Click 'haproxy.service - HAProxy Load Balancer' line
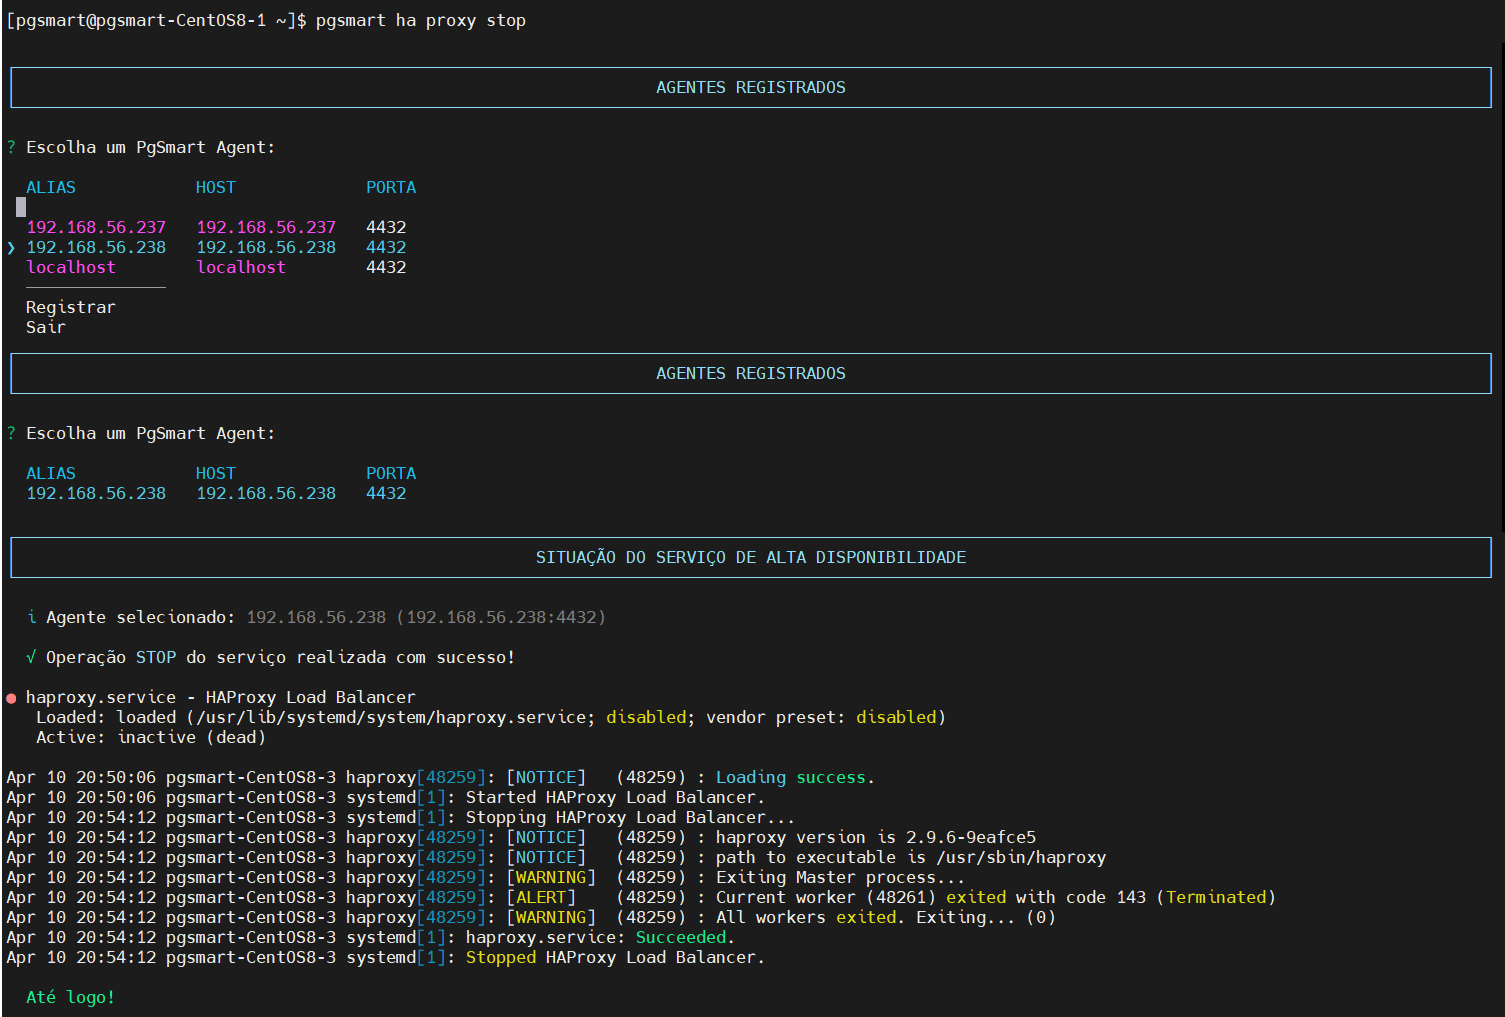This screenshot has height=1017, width=1505. coord(221,697)
